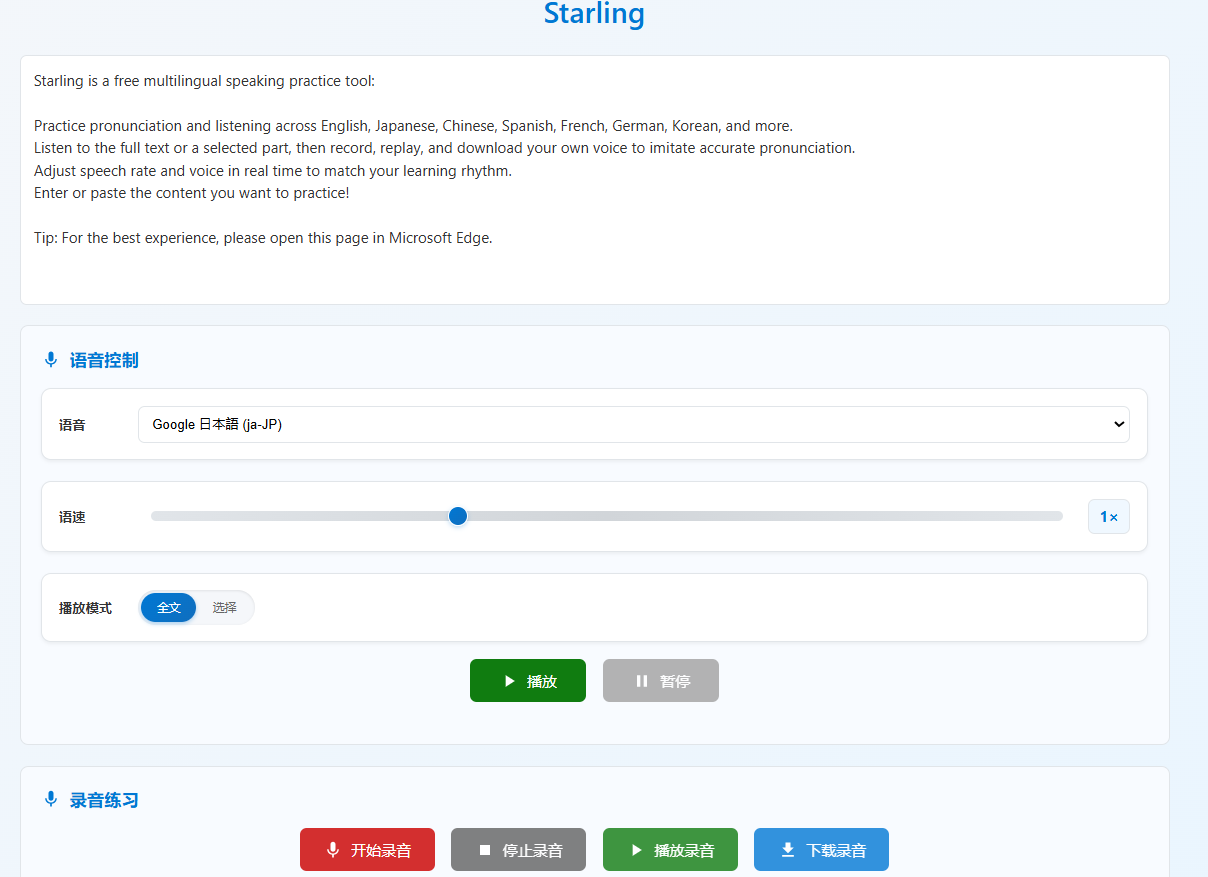1208x877 pixels.
Task: Click the microphone icon beside 语音控制
Action: tap(51, 360)
